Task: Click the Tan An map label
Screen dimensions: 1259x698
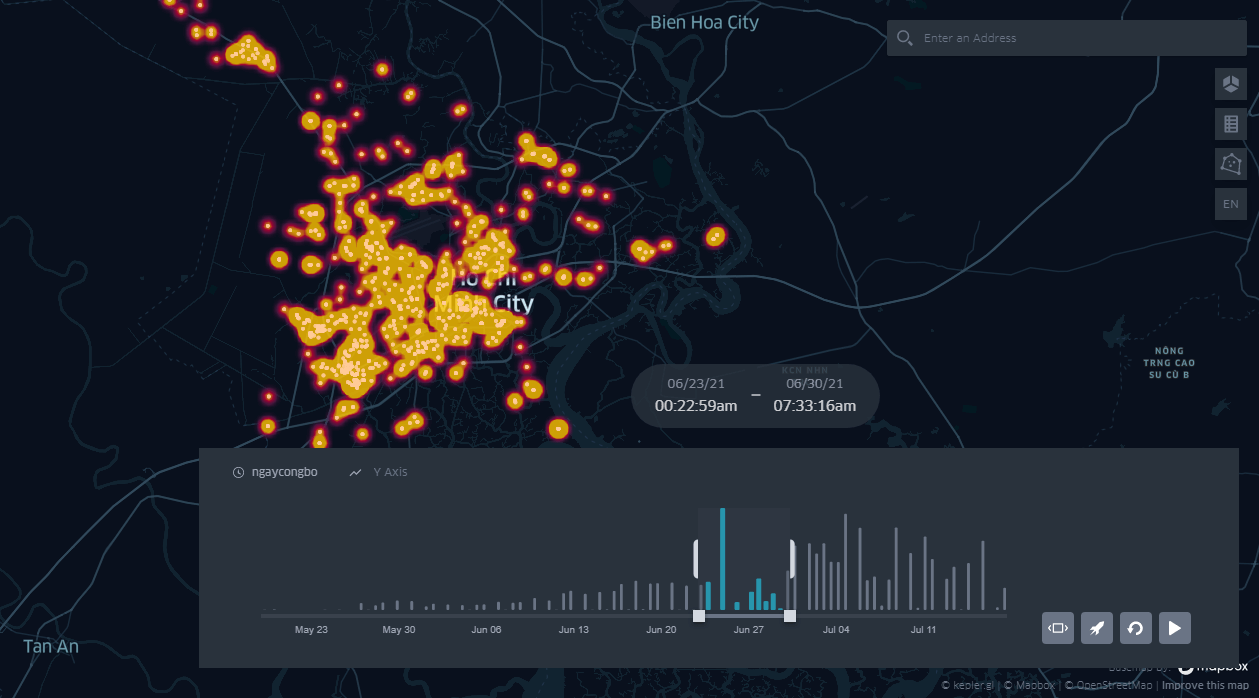Action: pyautogui.click(x=51, y=646)
